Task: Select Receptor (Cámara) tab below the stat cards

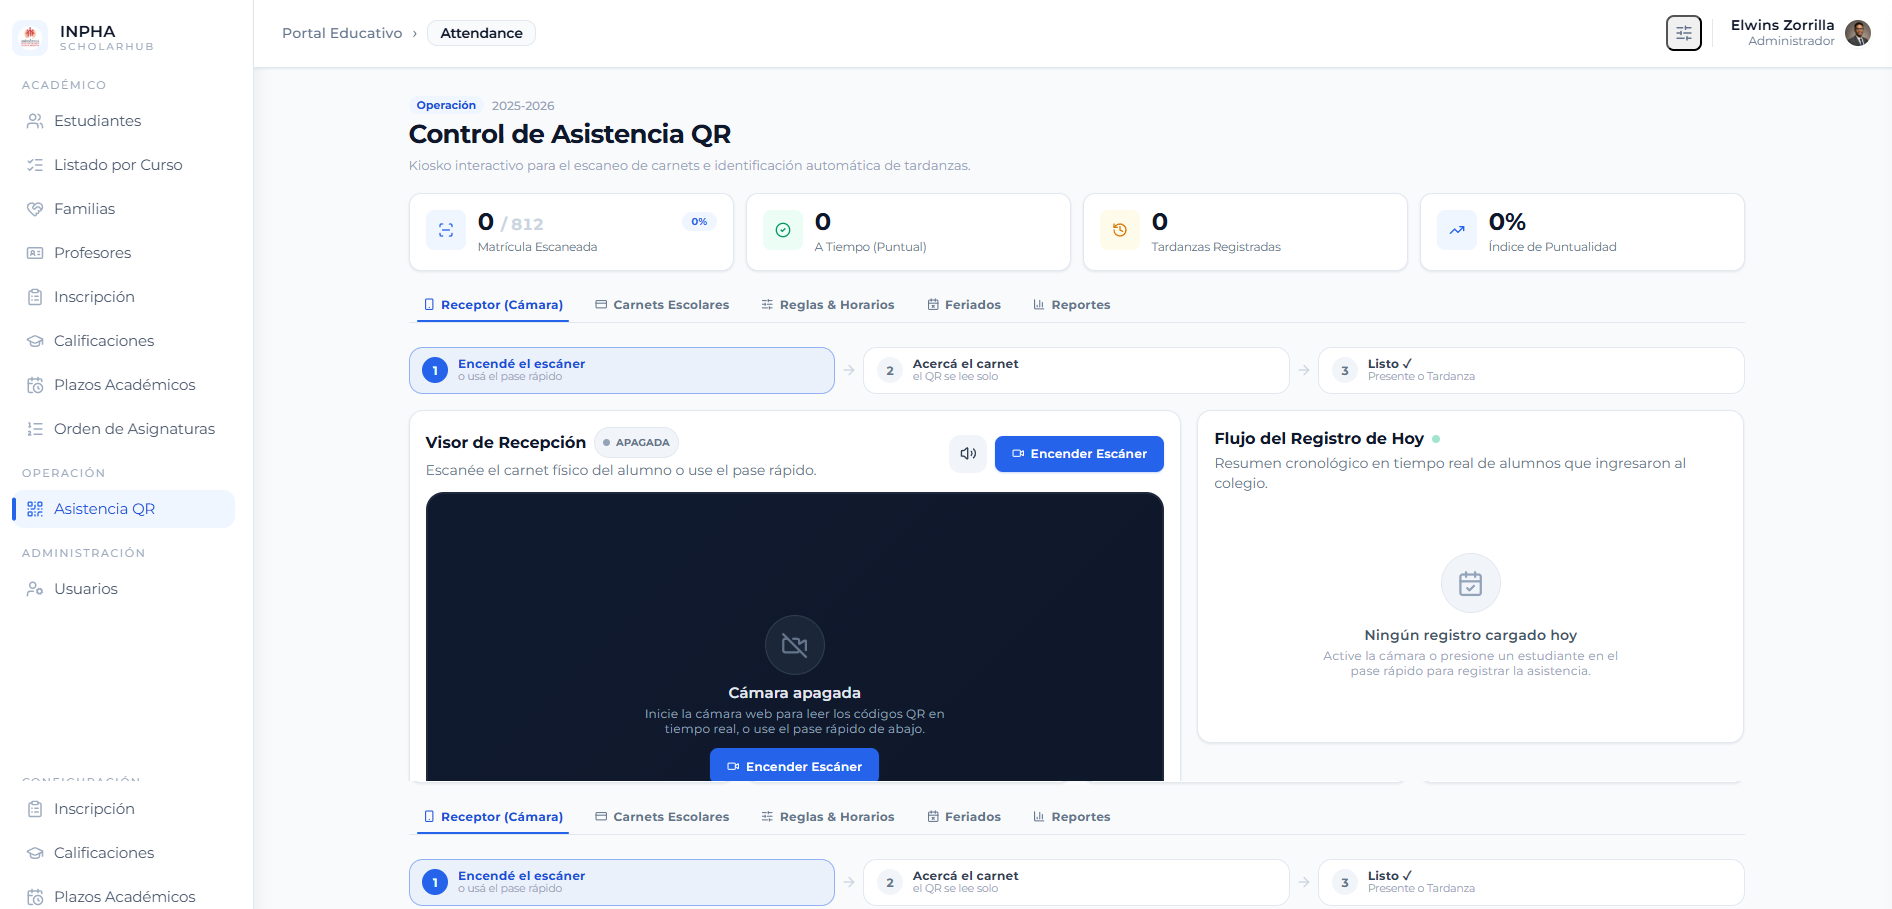Action: coord(493,305)
